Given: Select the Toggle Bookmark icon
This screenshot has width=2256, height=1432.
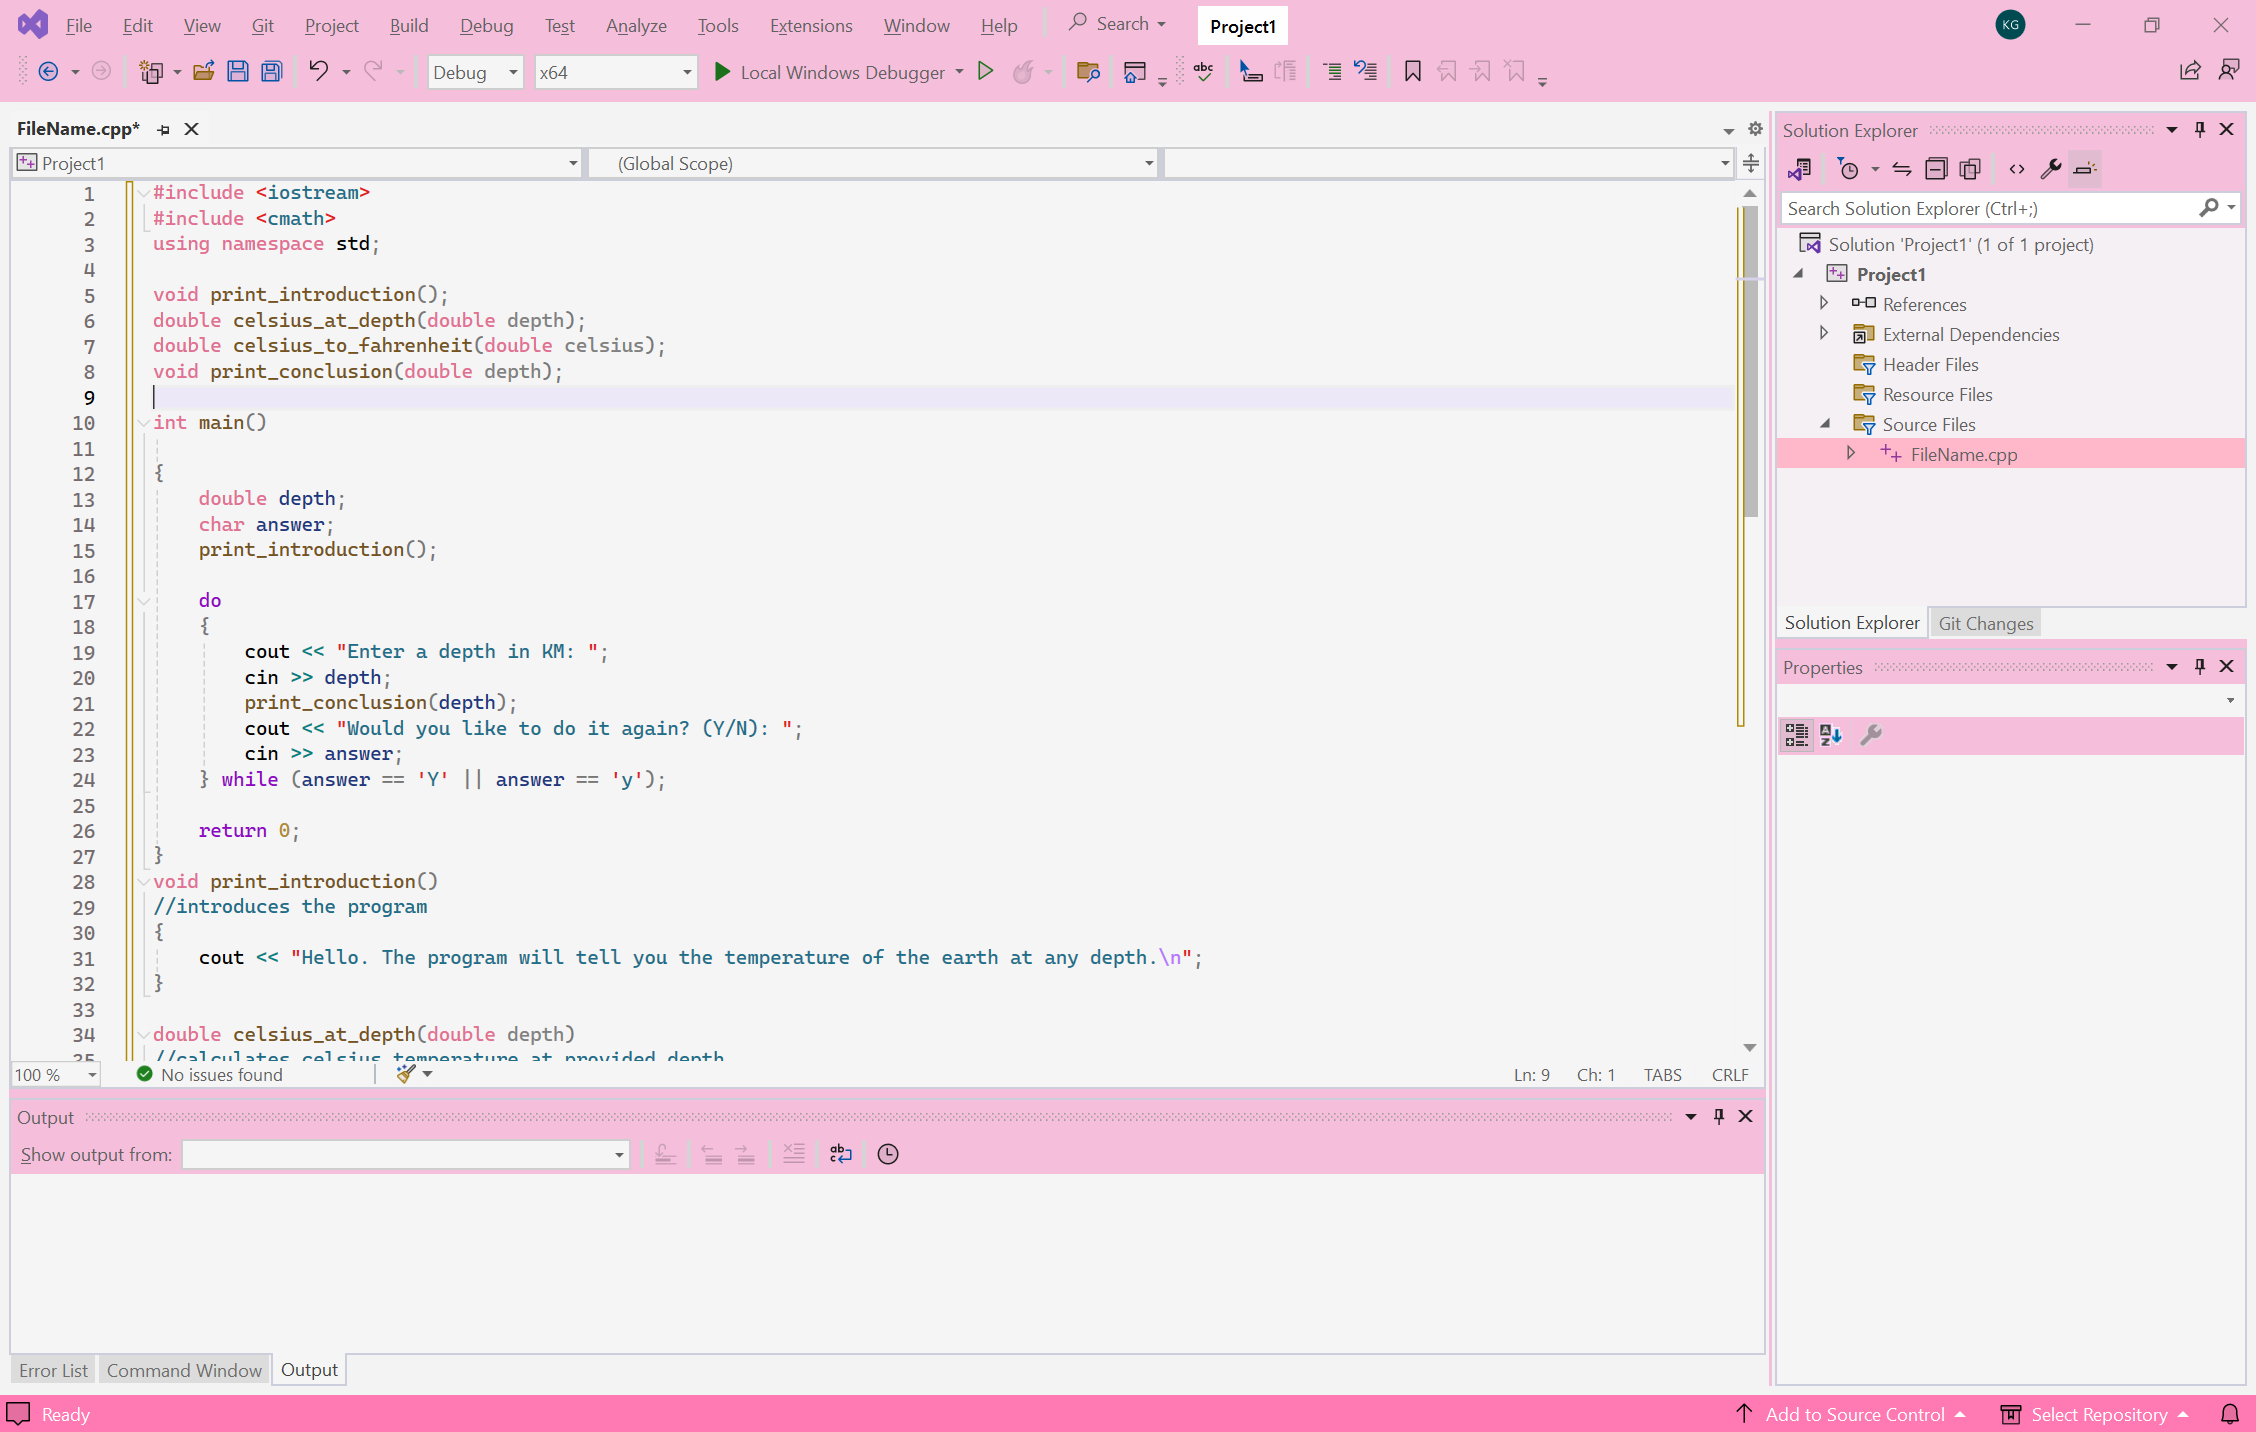Looking at the screenshot, I should tap(1413, 71).
